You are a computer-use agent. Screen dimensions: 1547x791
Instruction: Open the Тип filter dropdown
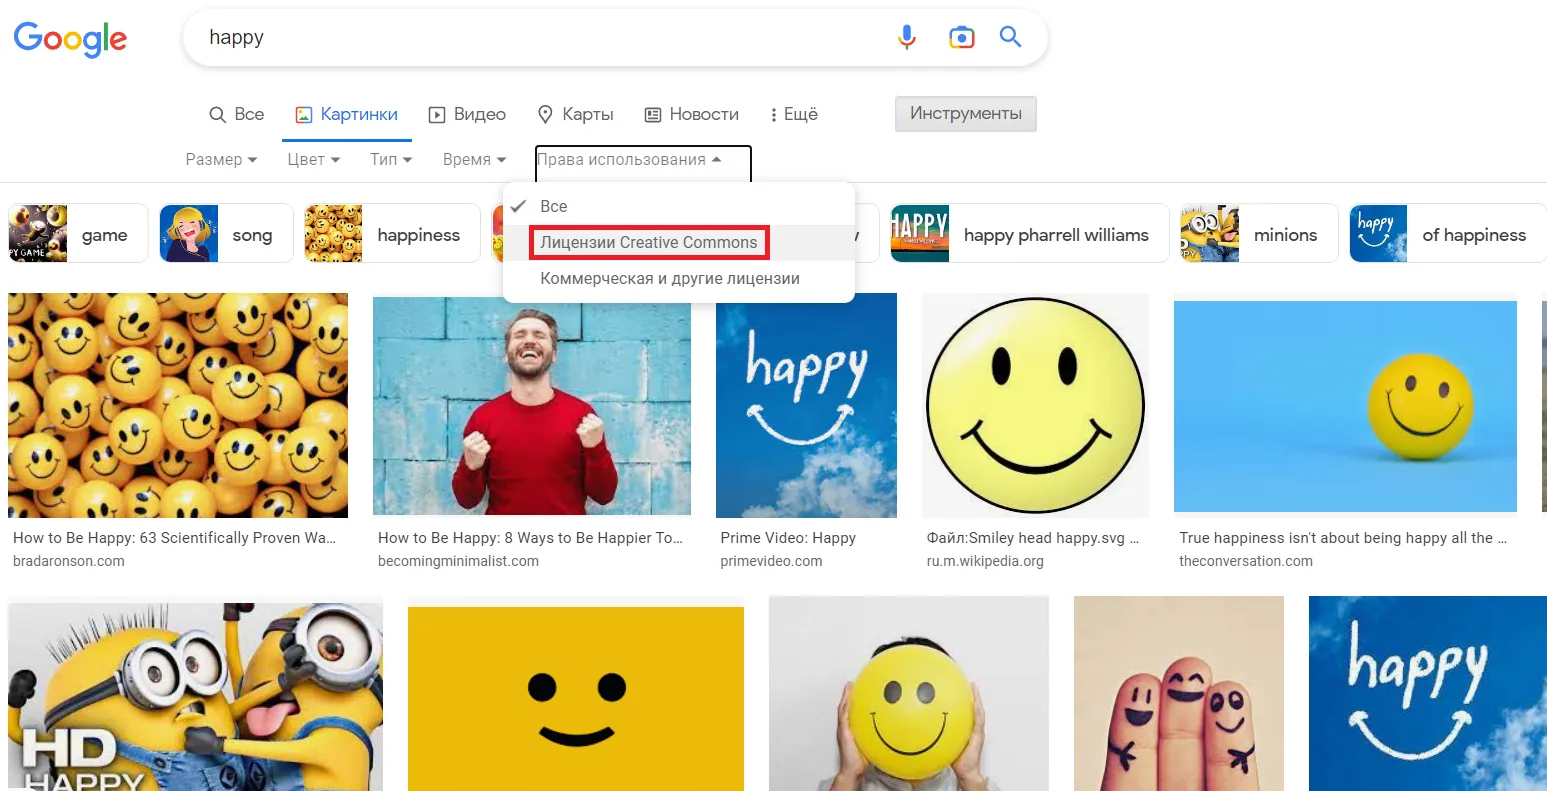(x=391, y=159)
